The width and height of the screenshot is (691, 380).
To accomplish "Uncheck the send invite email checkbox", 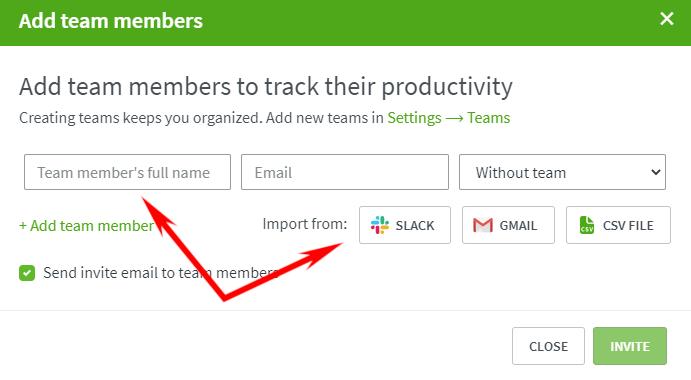I will (x=27, y=273).
